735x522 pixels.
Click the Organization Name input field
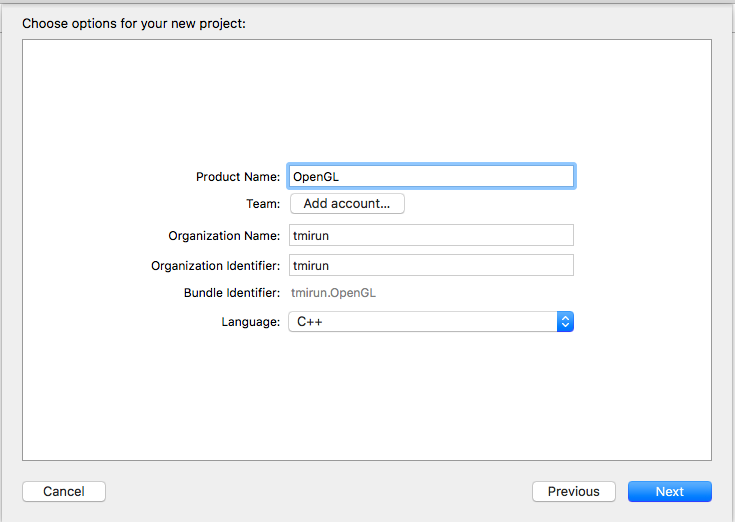click(430, 235)
